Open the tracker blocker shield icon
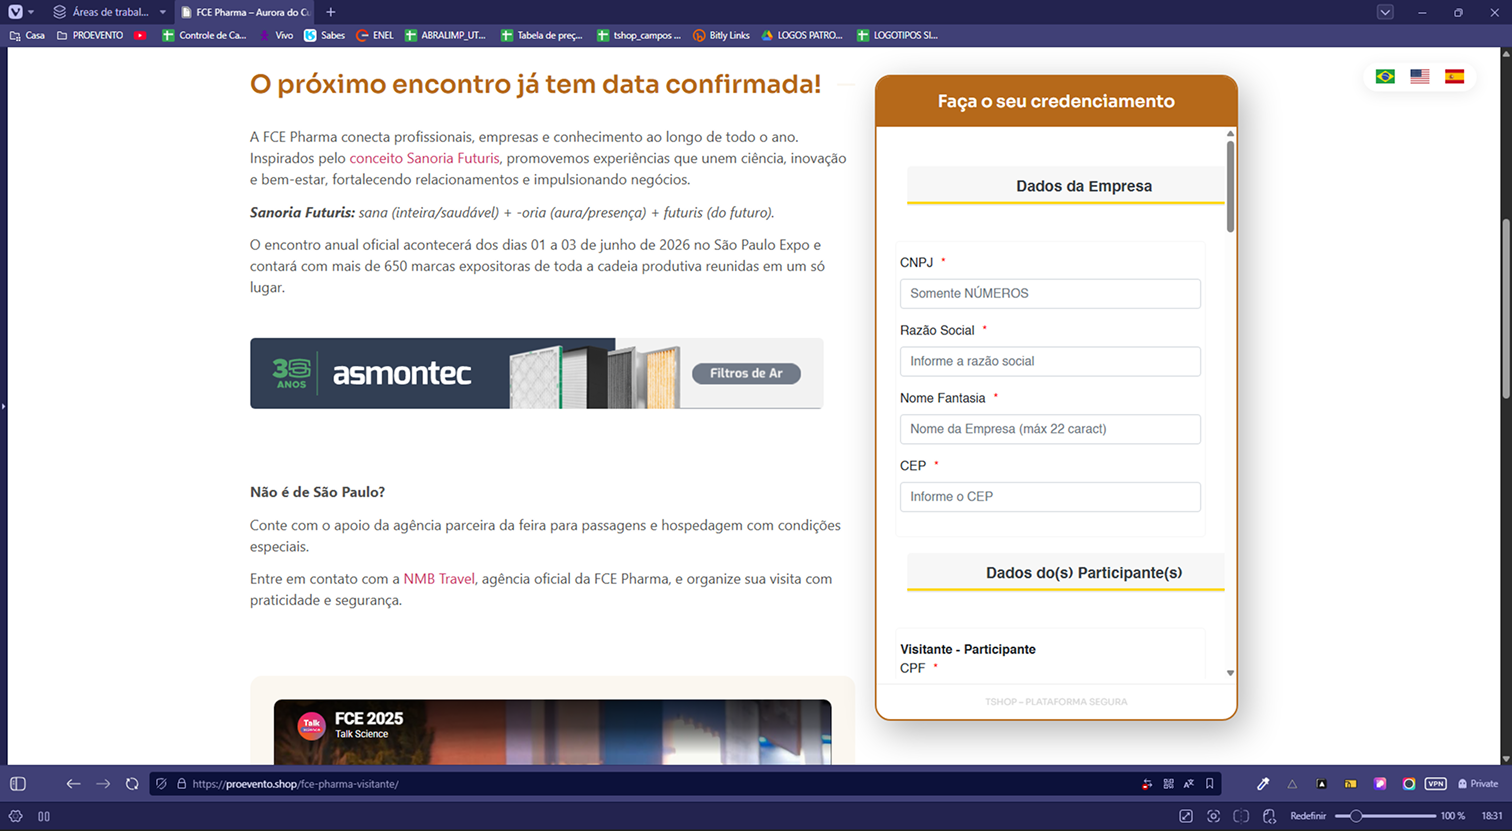This screenshot has height=831, width=1512. (x=162, y=784)
